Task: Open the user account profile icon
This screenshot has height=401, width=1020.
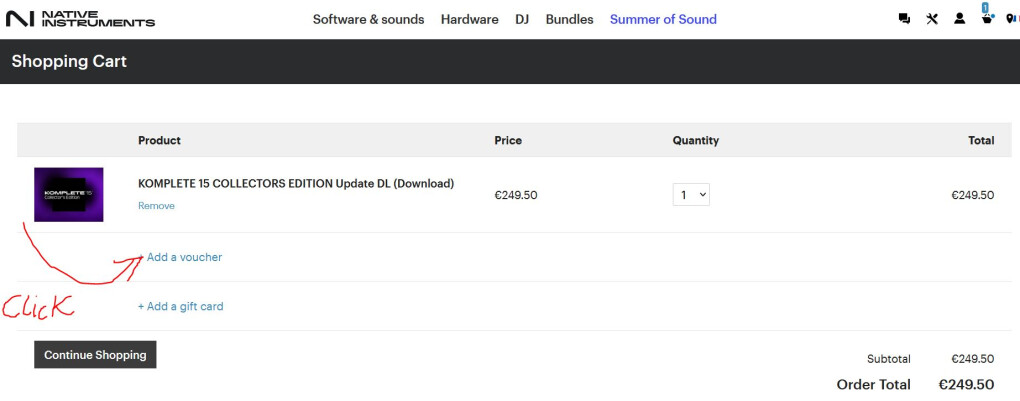Action: point(960,19)
